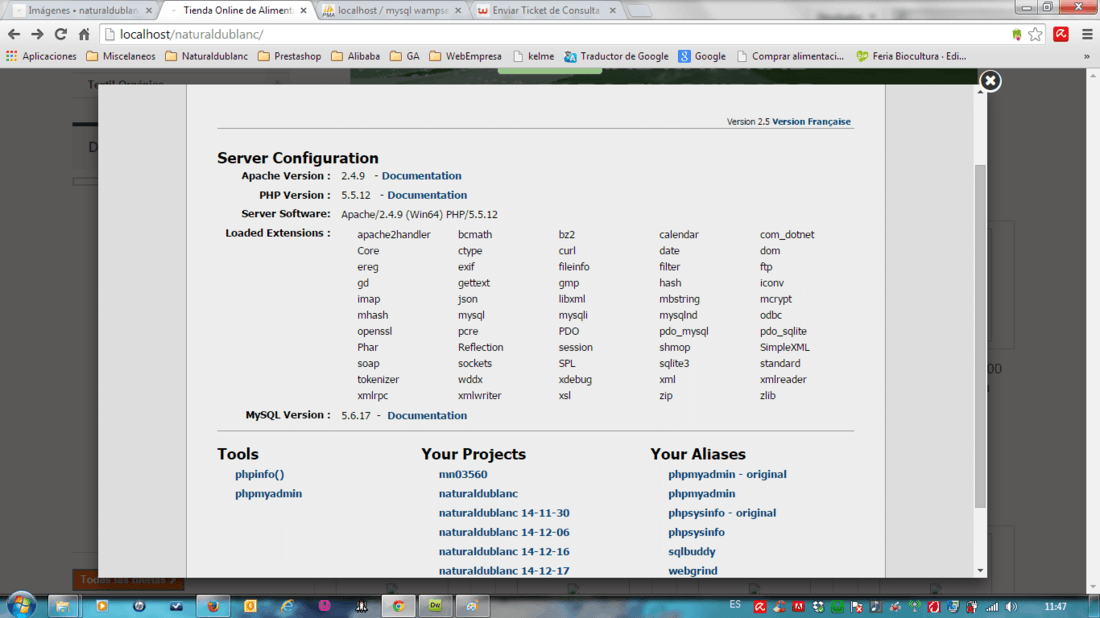Open the mn03560 project
Viewport: 1100px width, 618px height.
(x=463, y=474)
